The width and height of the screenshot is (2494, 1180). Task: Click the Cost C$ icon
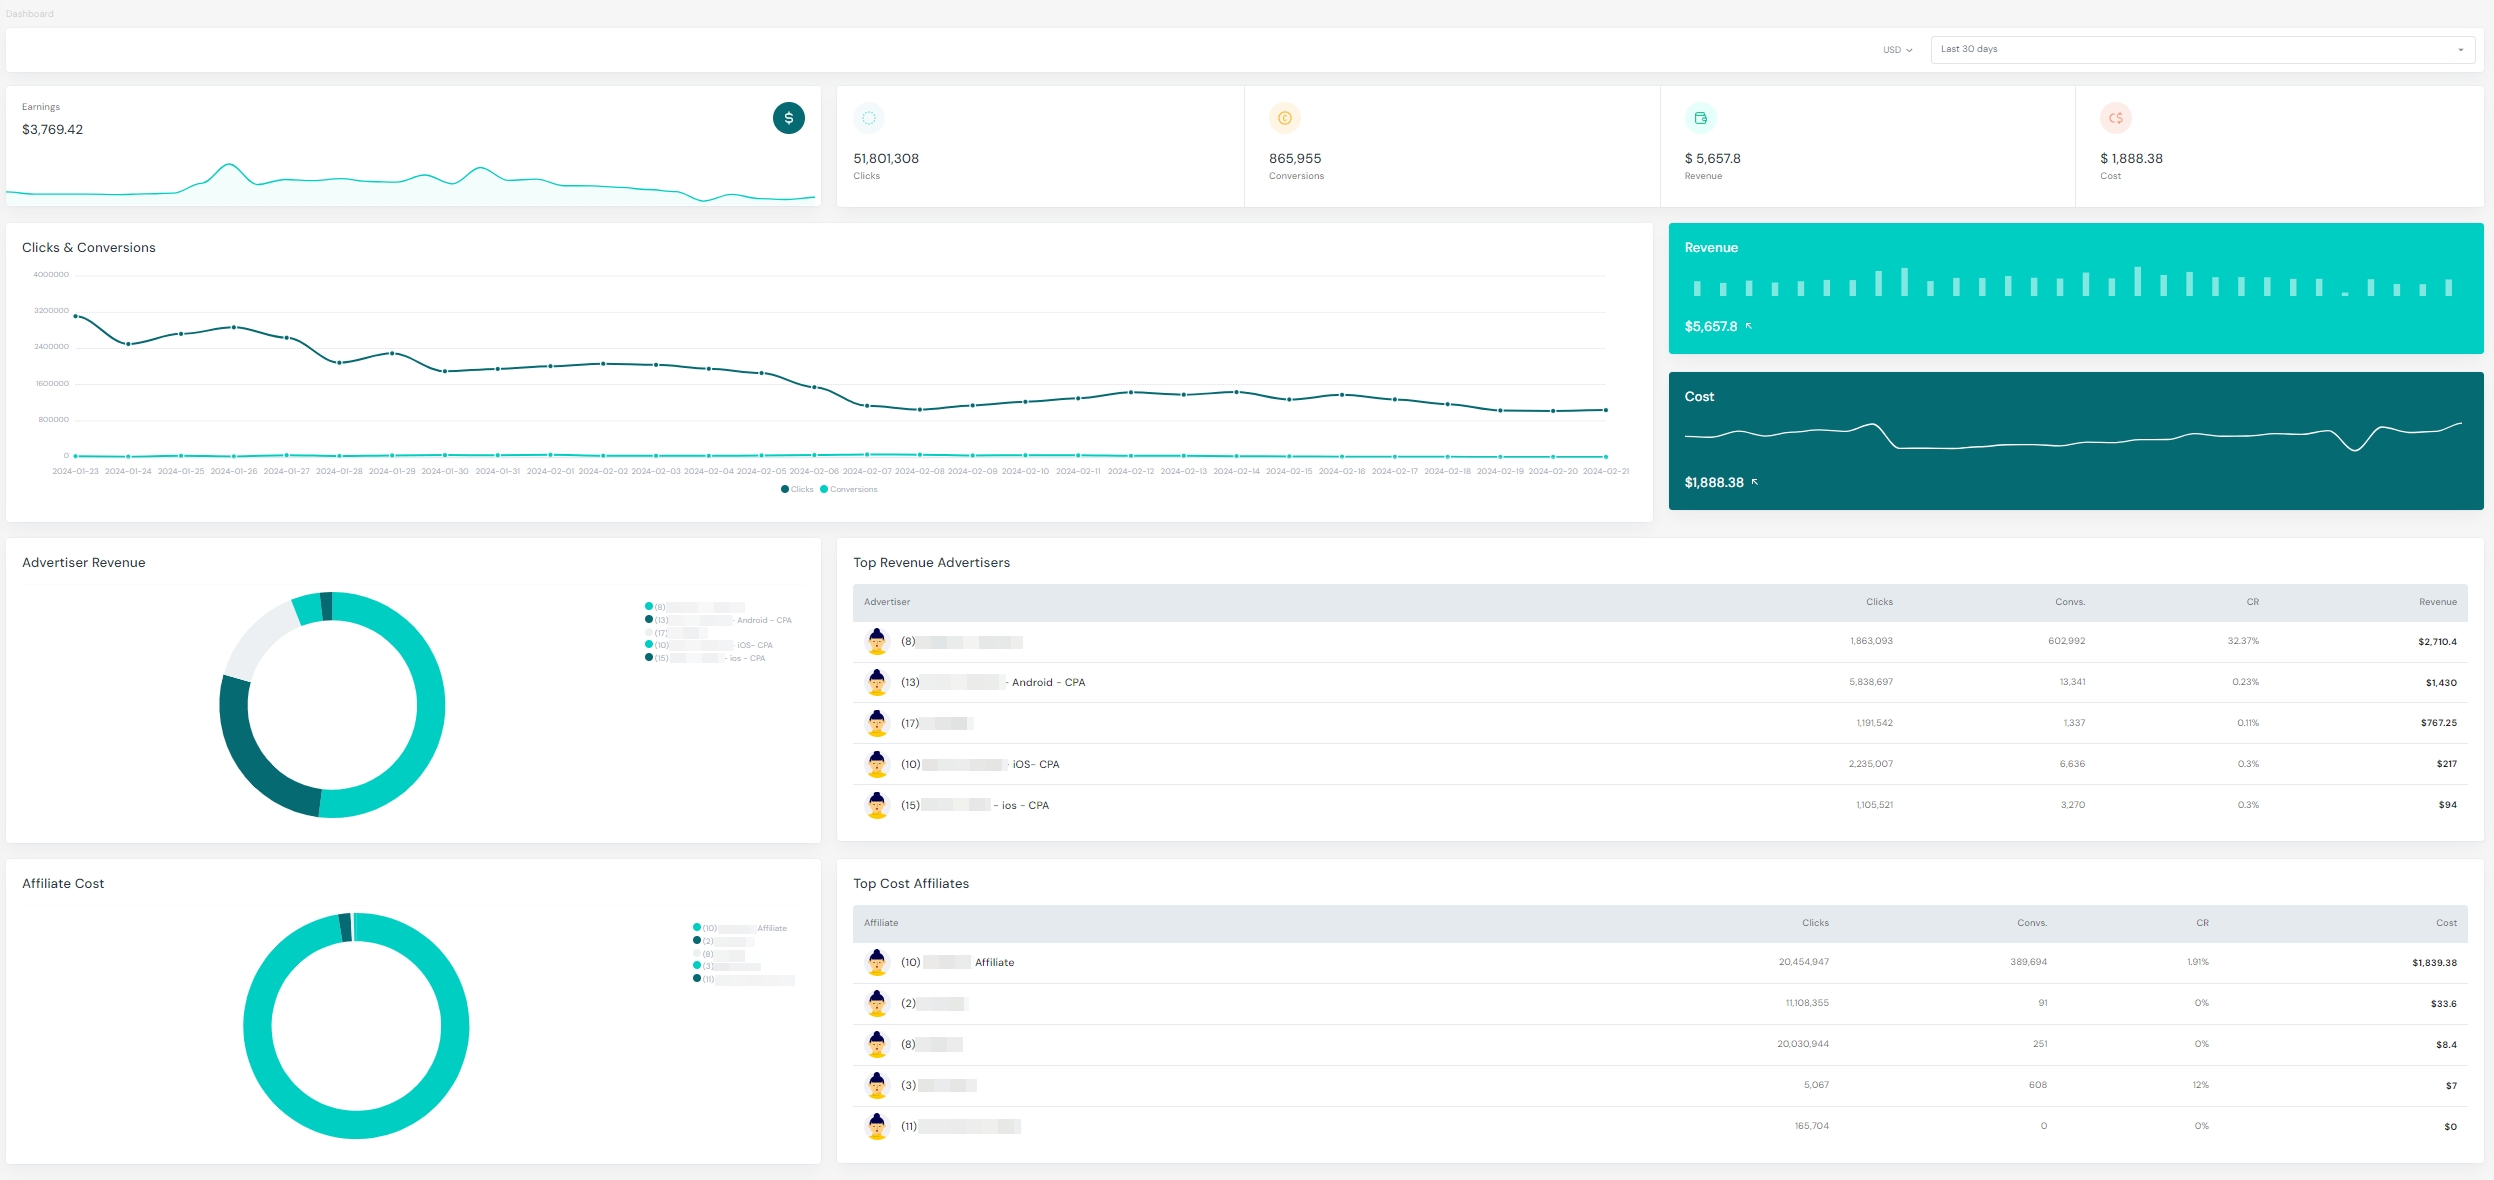pyautogui.click(x=2116, y=118)
